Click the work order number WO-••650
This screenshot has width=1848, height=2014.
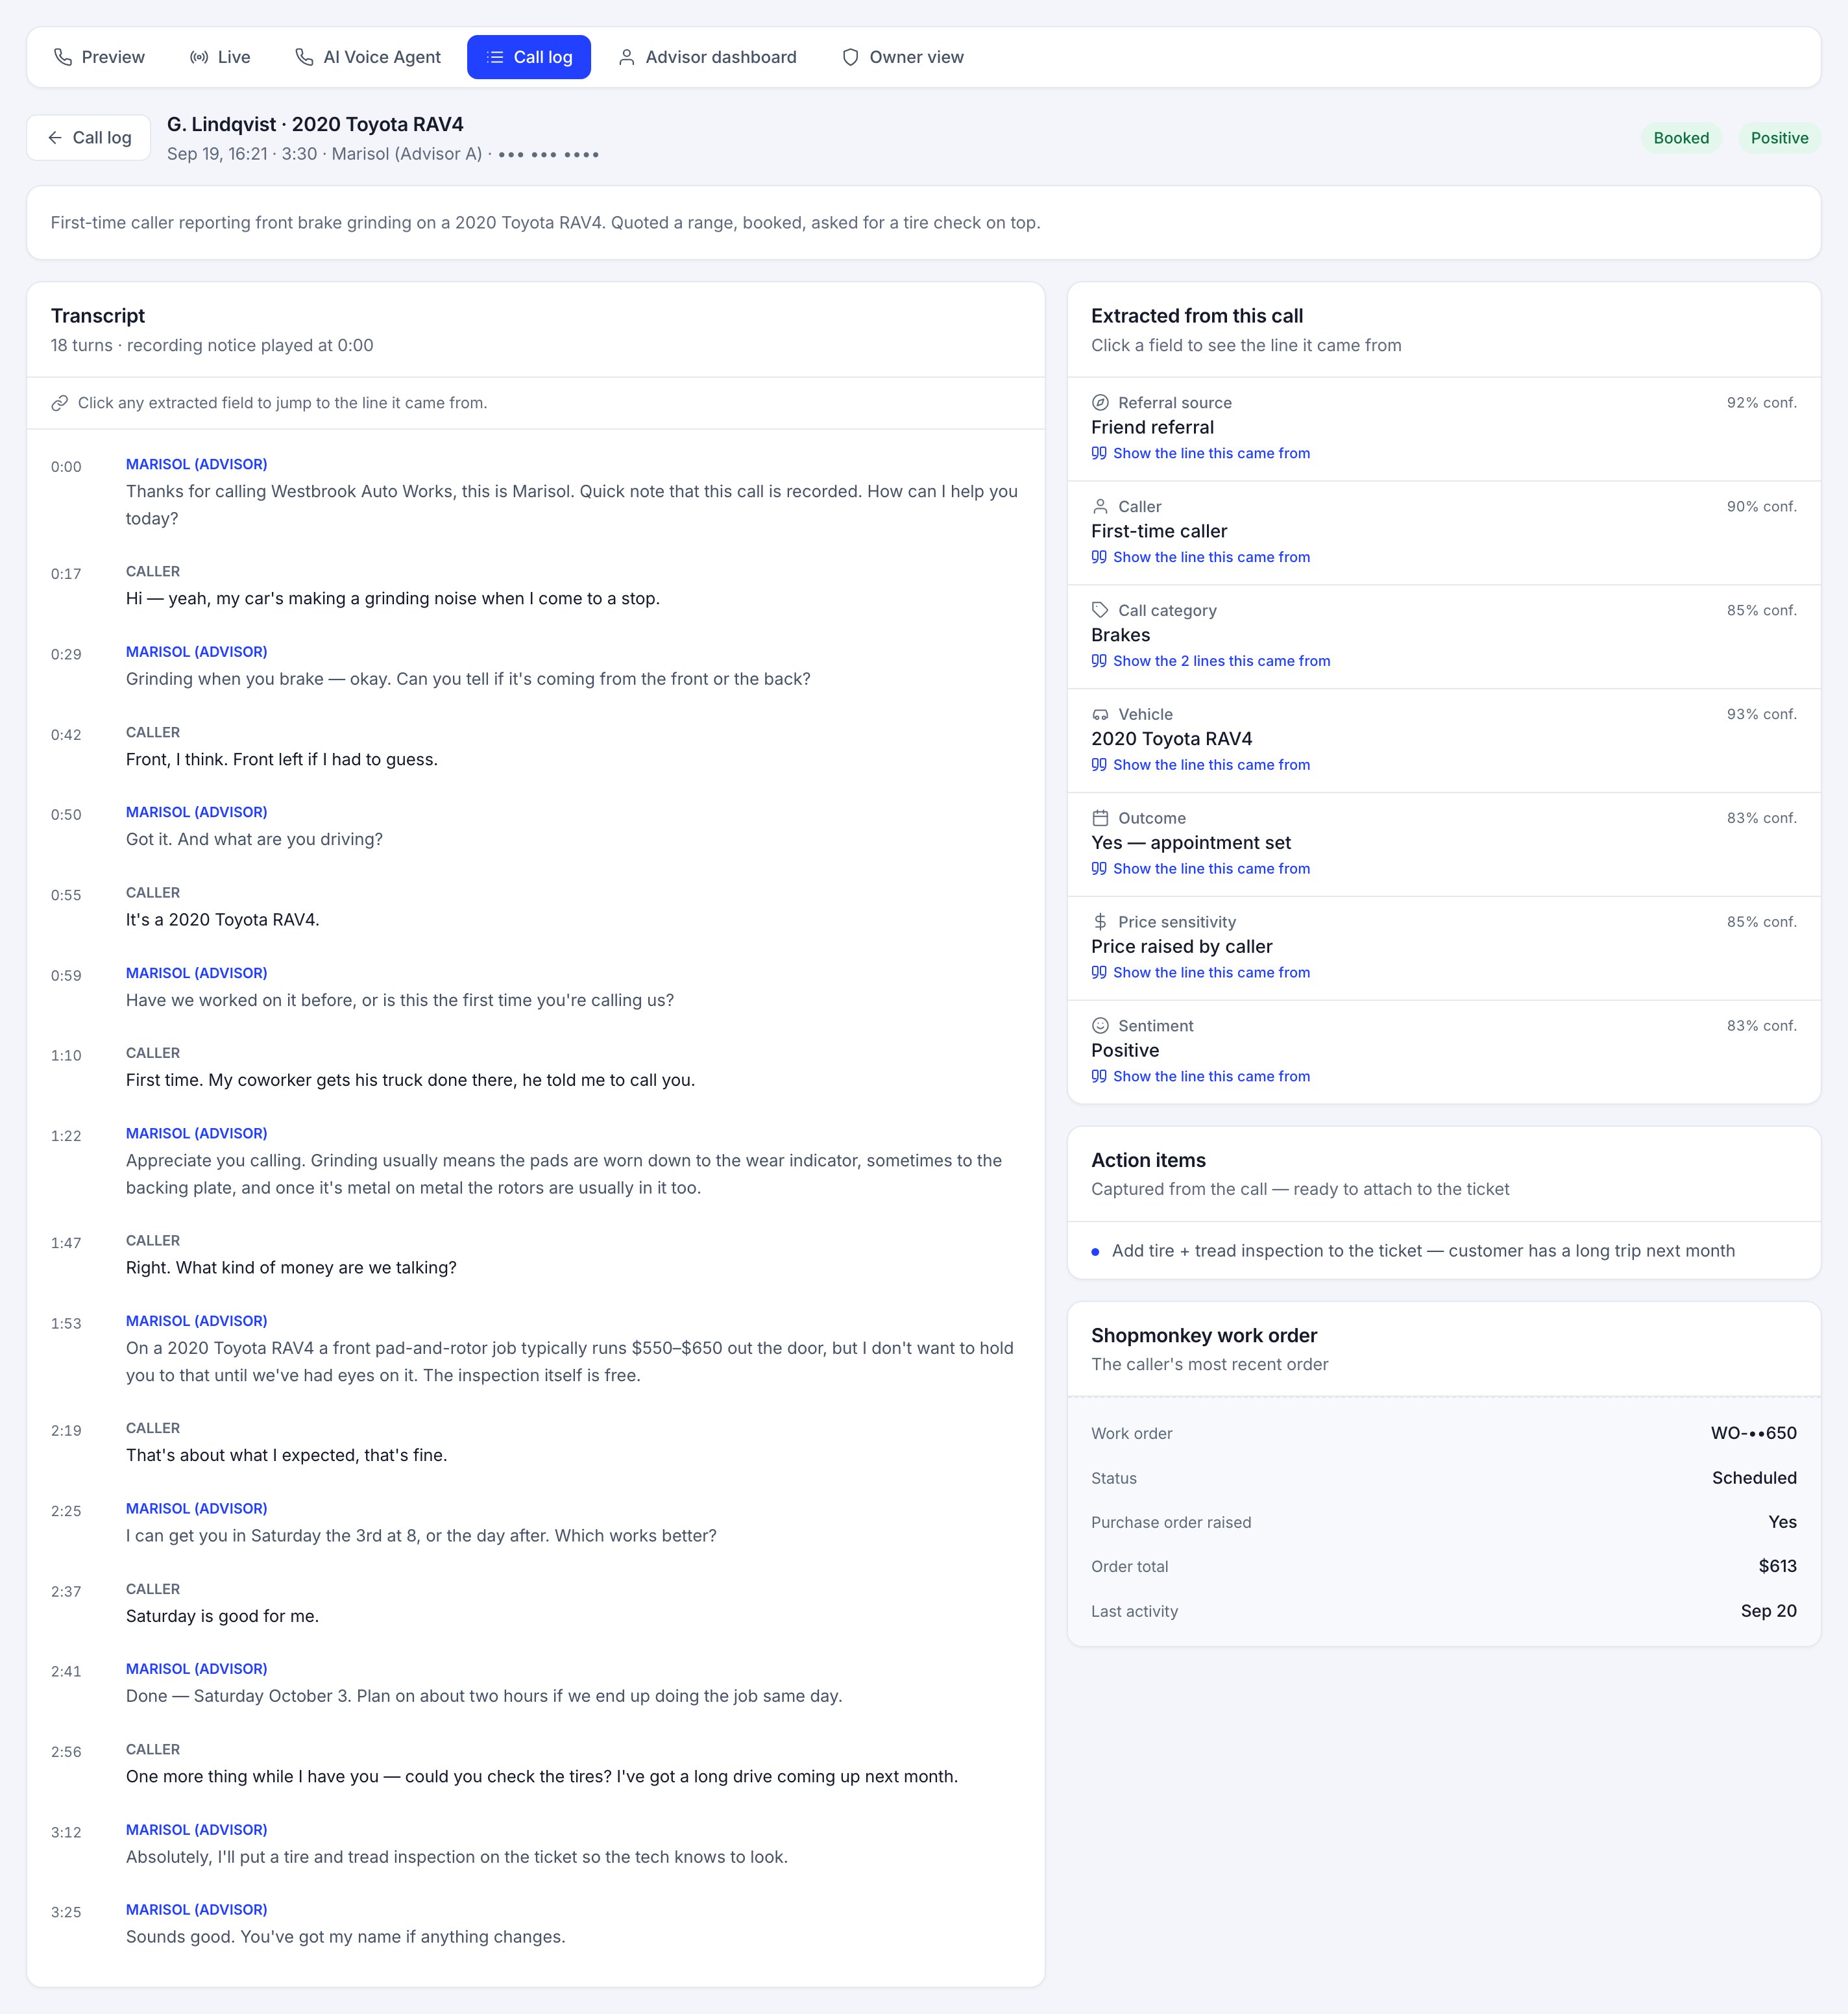pos(1753,1433)
